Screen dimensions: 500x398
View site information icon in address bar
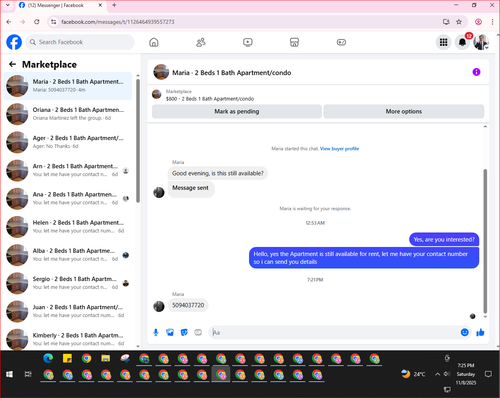[53, 22]
